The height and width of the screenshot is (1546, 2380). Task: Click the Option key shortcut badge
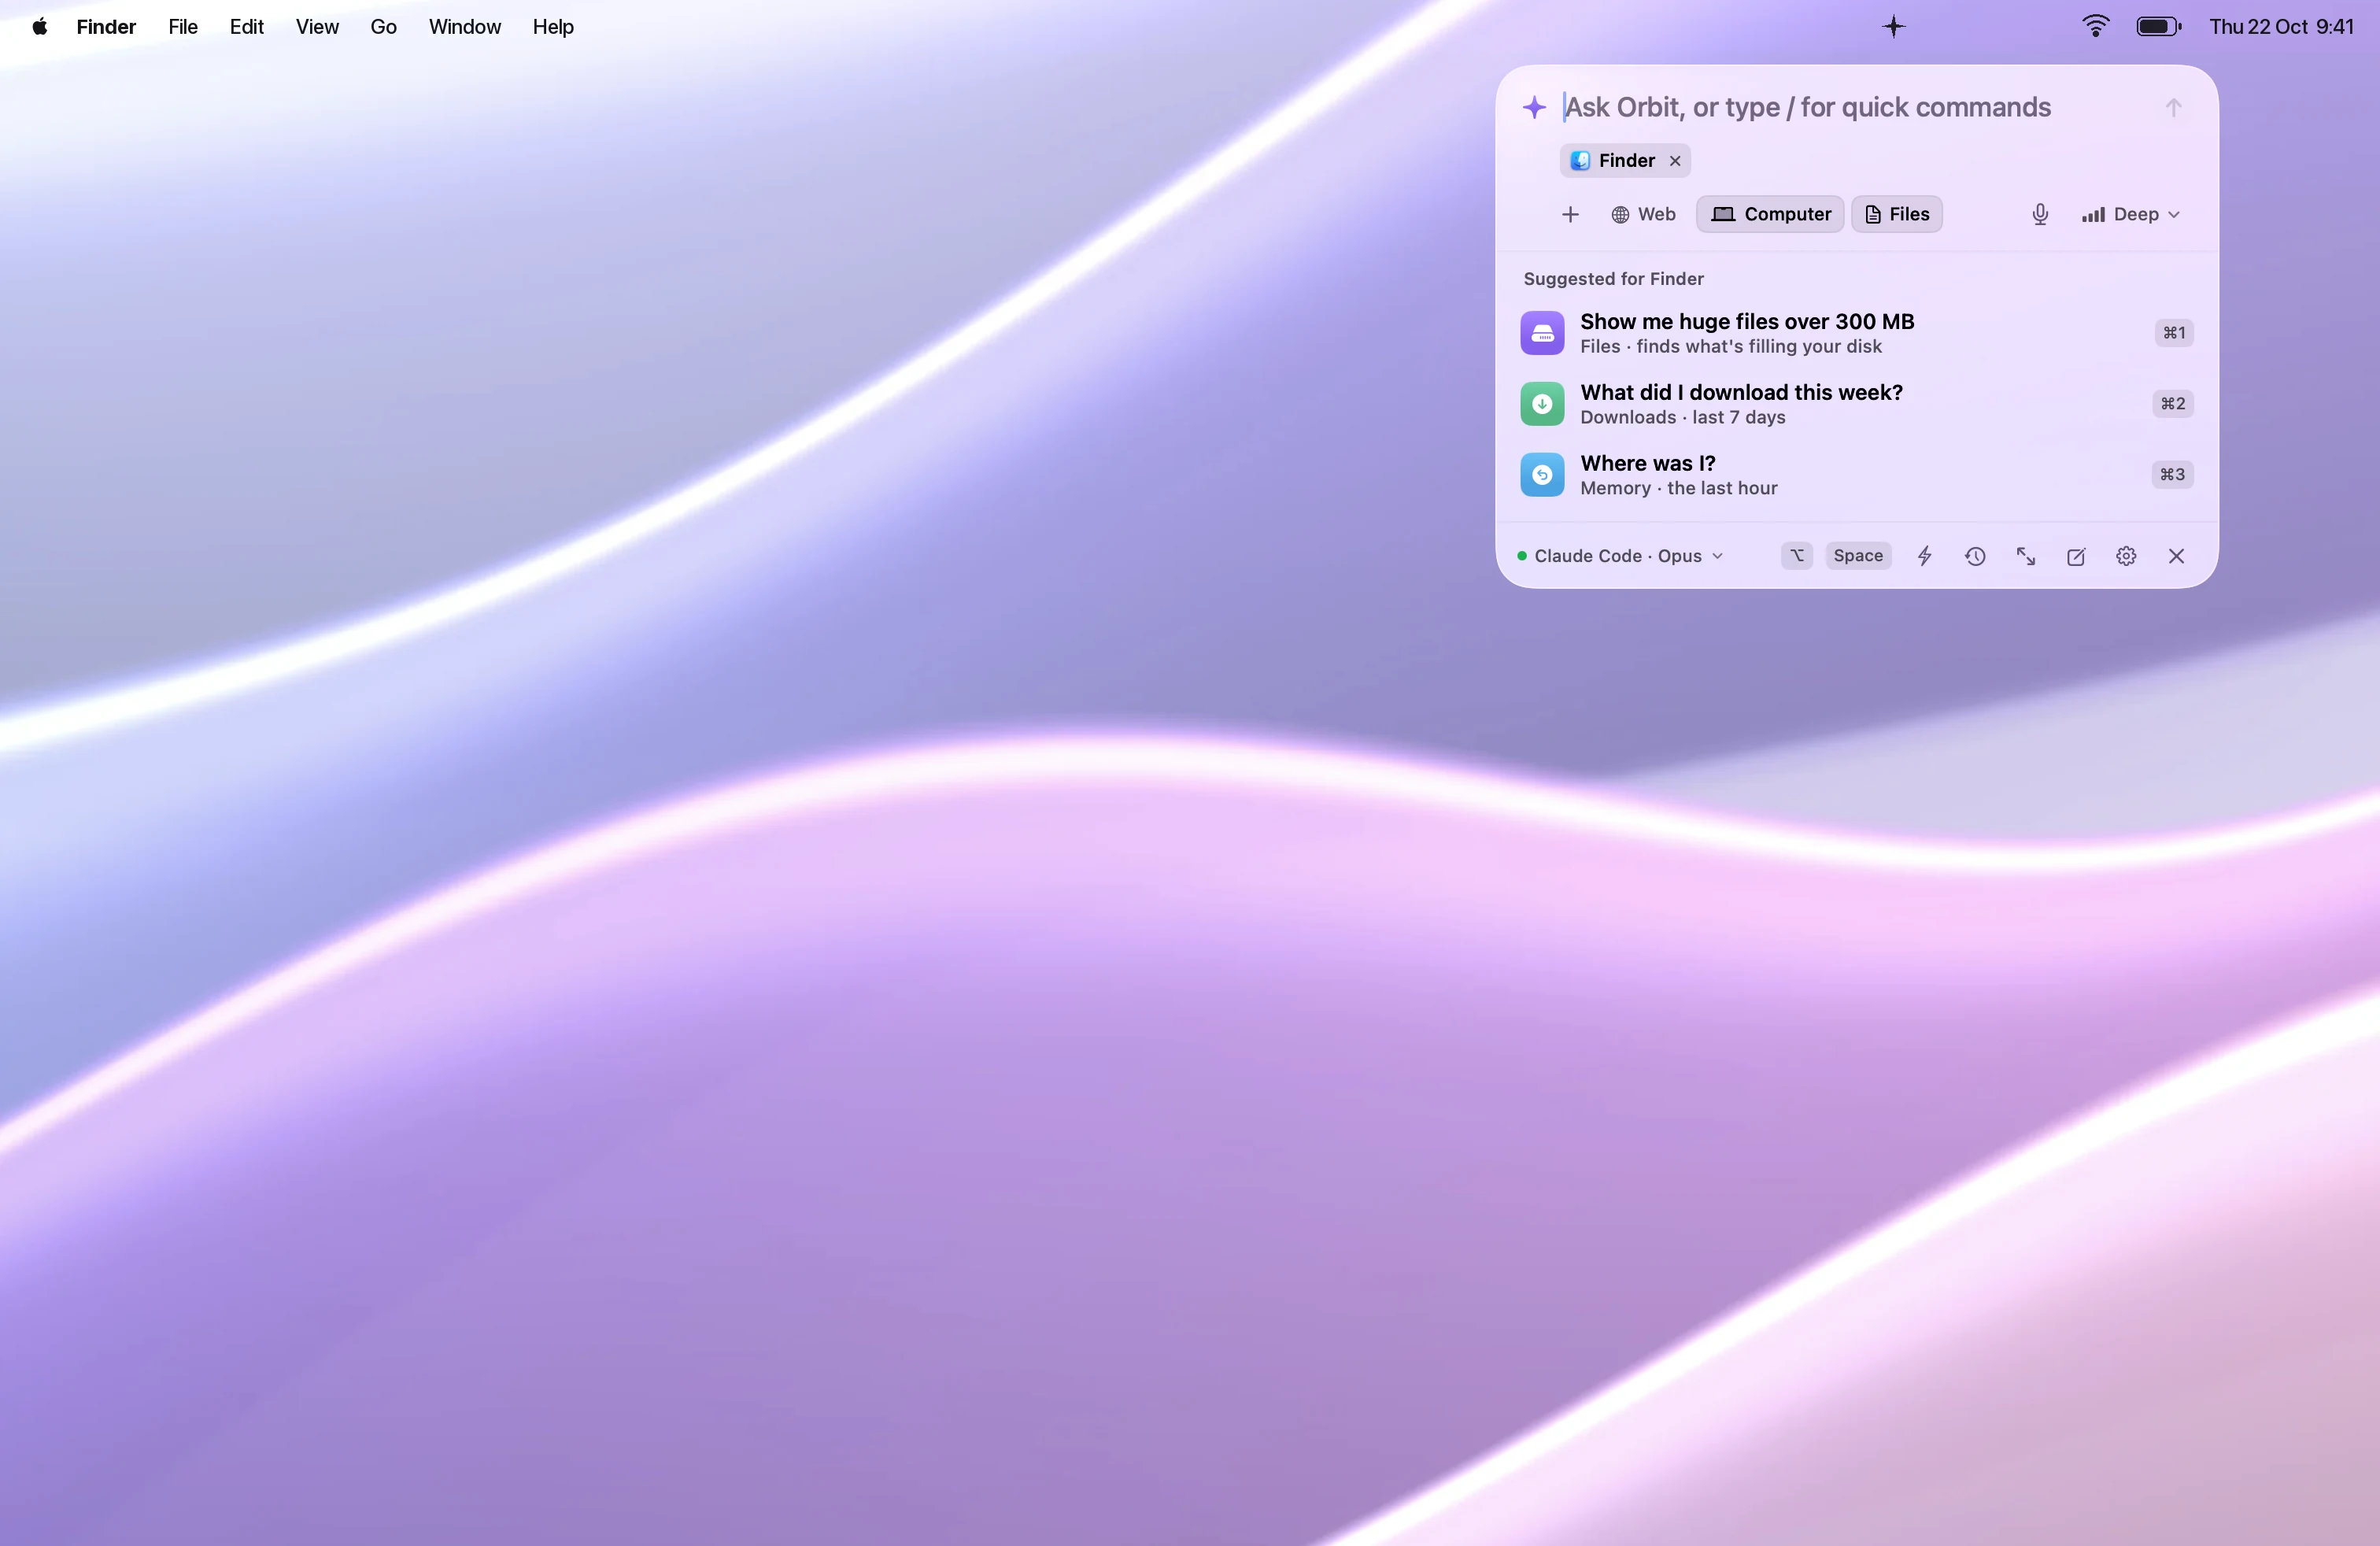pos(1797,556)
